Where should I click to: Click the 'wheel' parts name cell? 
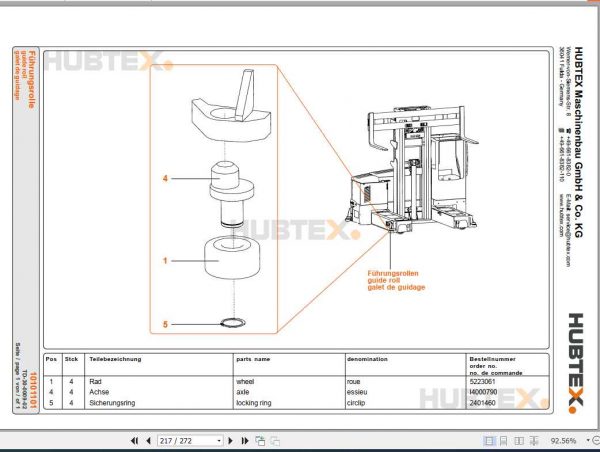click(x=245, y=382)
